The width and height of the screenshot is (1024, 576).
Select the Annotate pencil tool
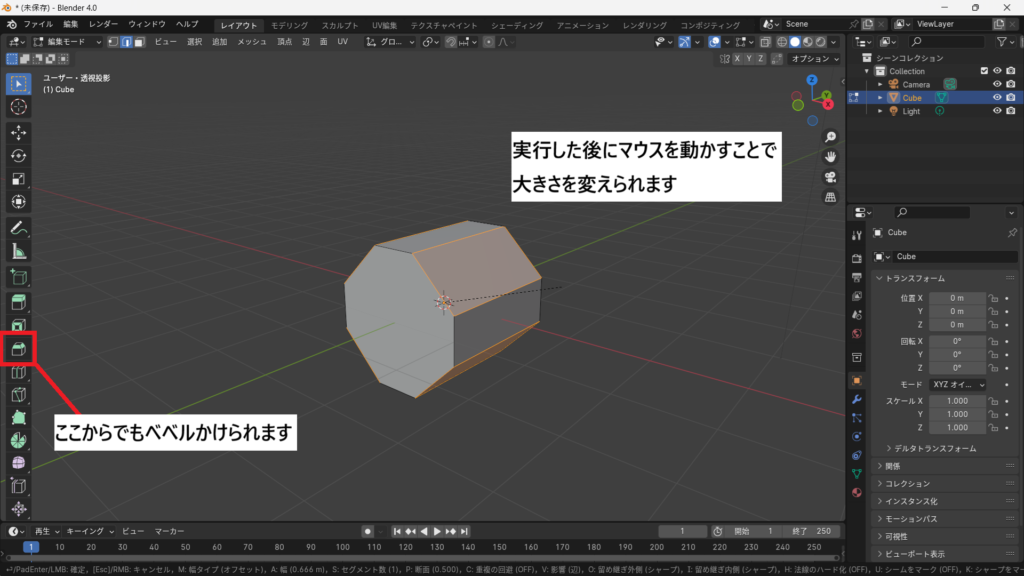(18, 227)
